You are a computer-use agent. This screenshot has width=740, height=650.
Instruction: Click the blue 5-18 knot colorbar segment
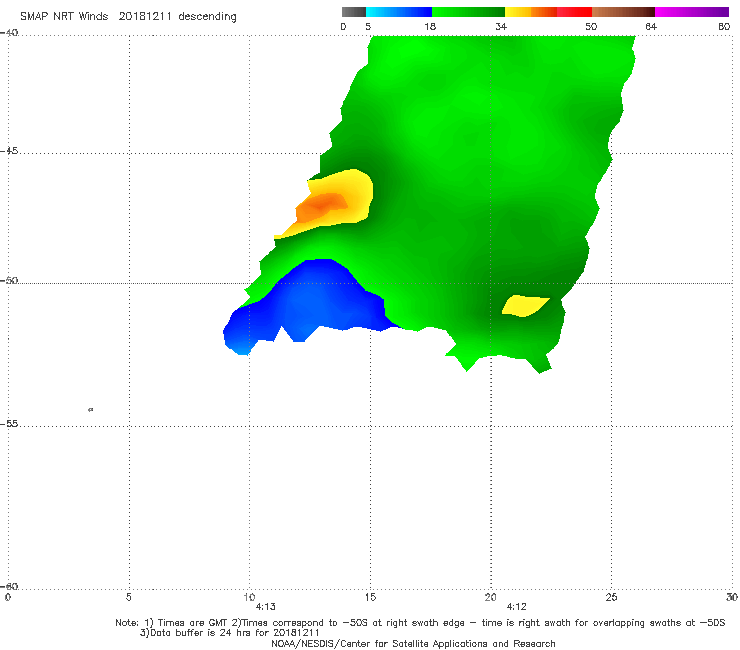(x=399, y=12)
